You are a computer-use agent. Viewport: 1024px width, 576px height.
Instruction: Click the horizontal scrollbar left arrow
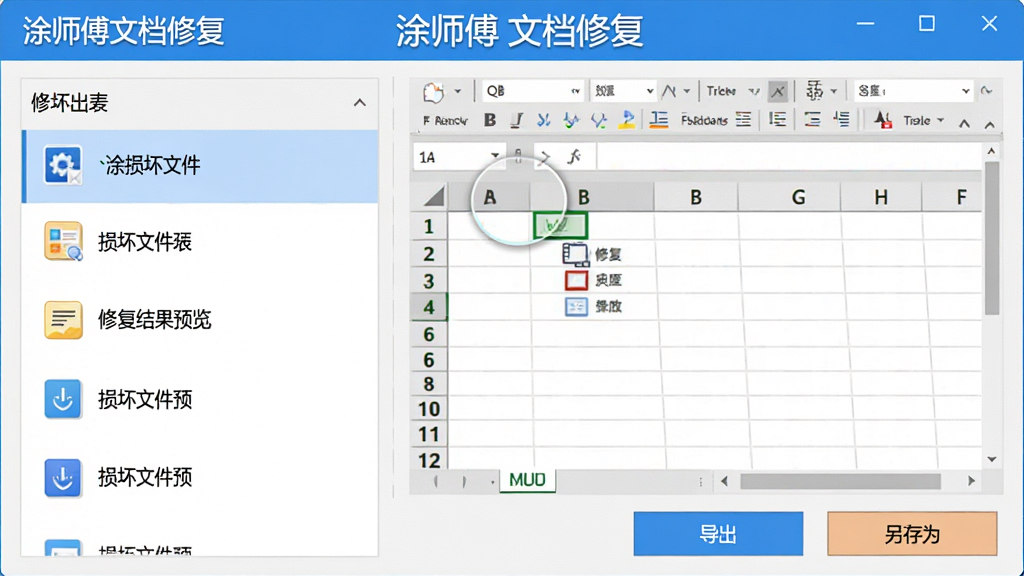(724, 481)
